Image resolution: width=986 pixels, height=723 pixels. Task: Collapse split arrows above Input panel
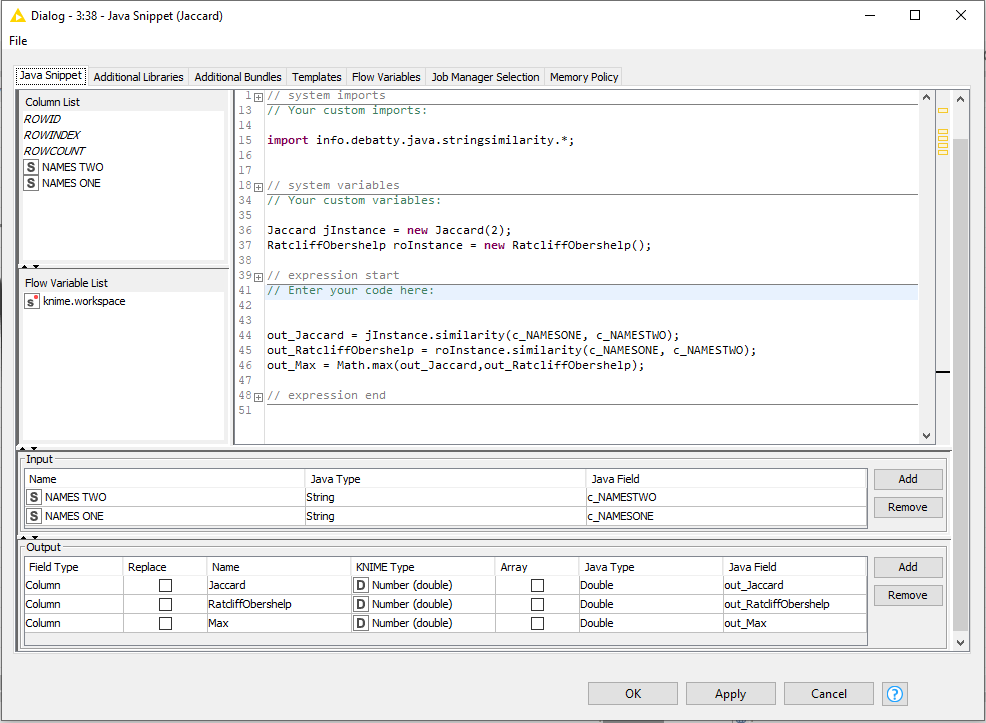(x=28, y=448)
